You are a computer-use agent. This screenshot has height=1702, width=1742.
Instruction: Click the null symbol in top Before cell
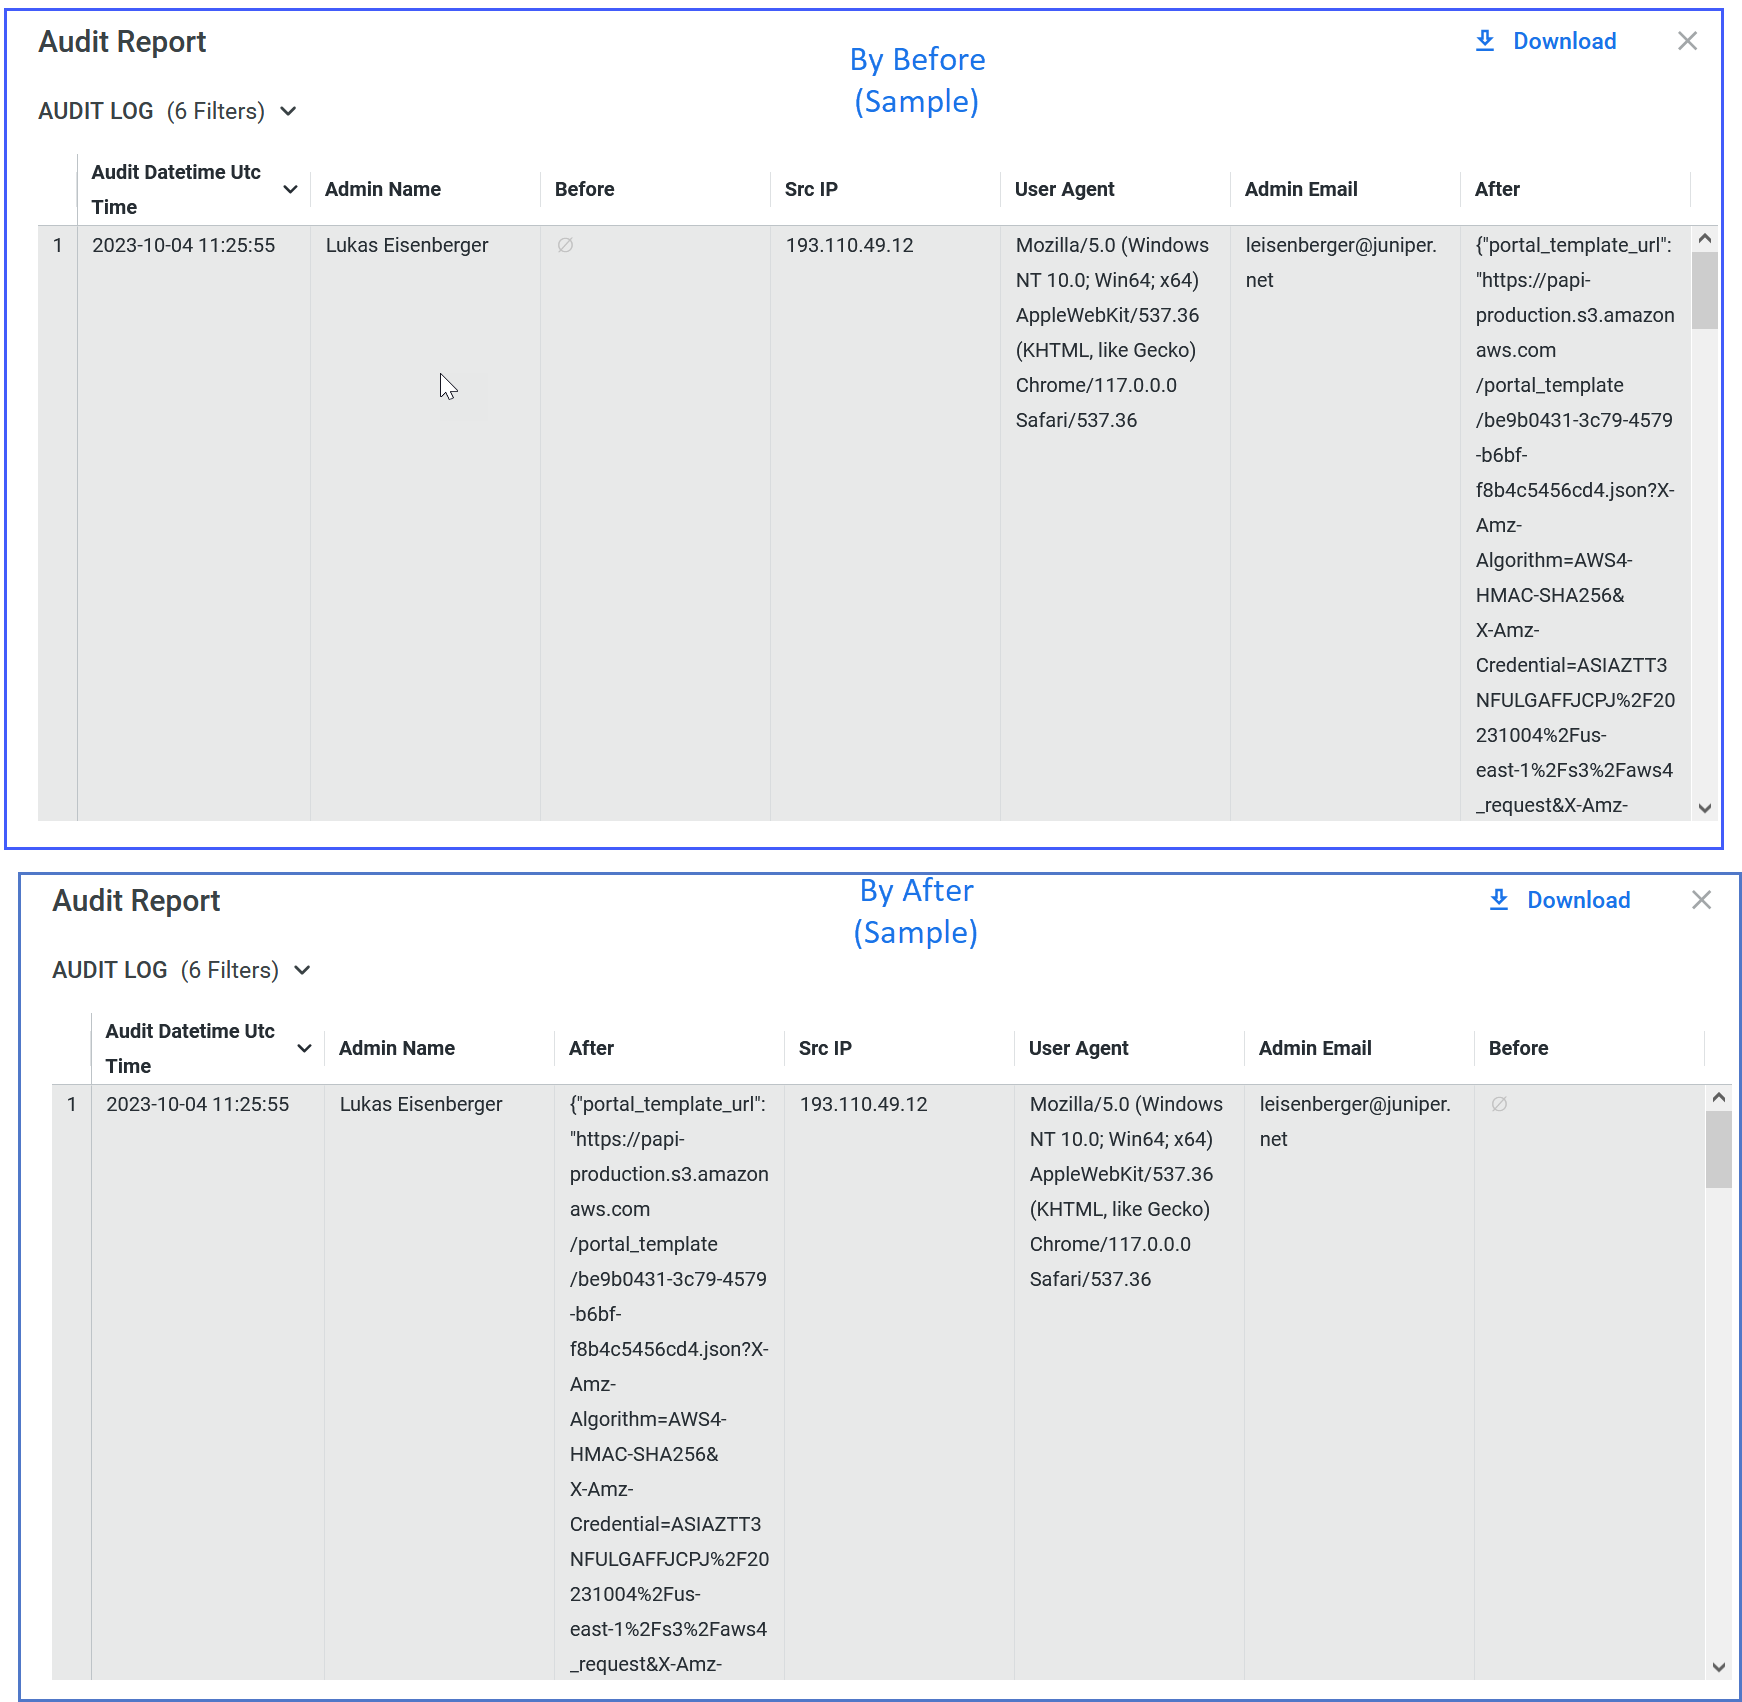pyautogui.click(x=565, y=245)
